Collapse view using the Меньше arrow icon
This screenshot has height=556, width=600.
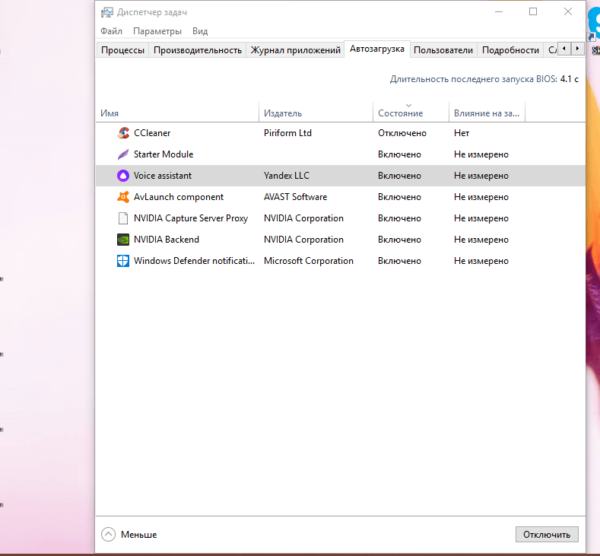pyautogui.click(x=108, y=534)
